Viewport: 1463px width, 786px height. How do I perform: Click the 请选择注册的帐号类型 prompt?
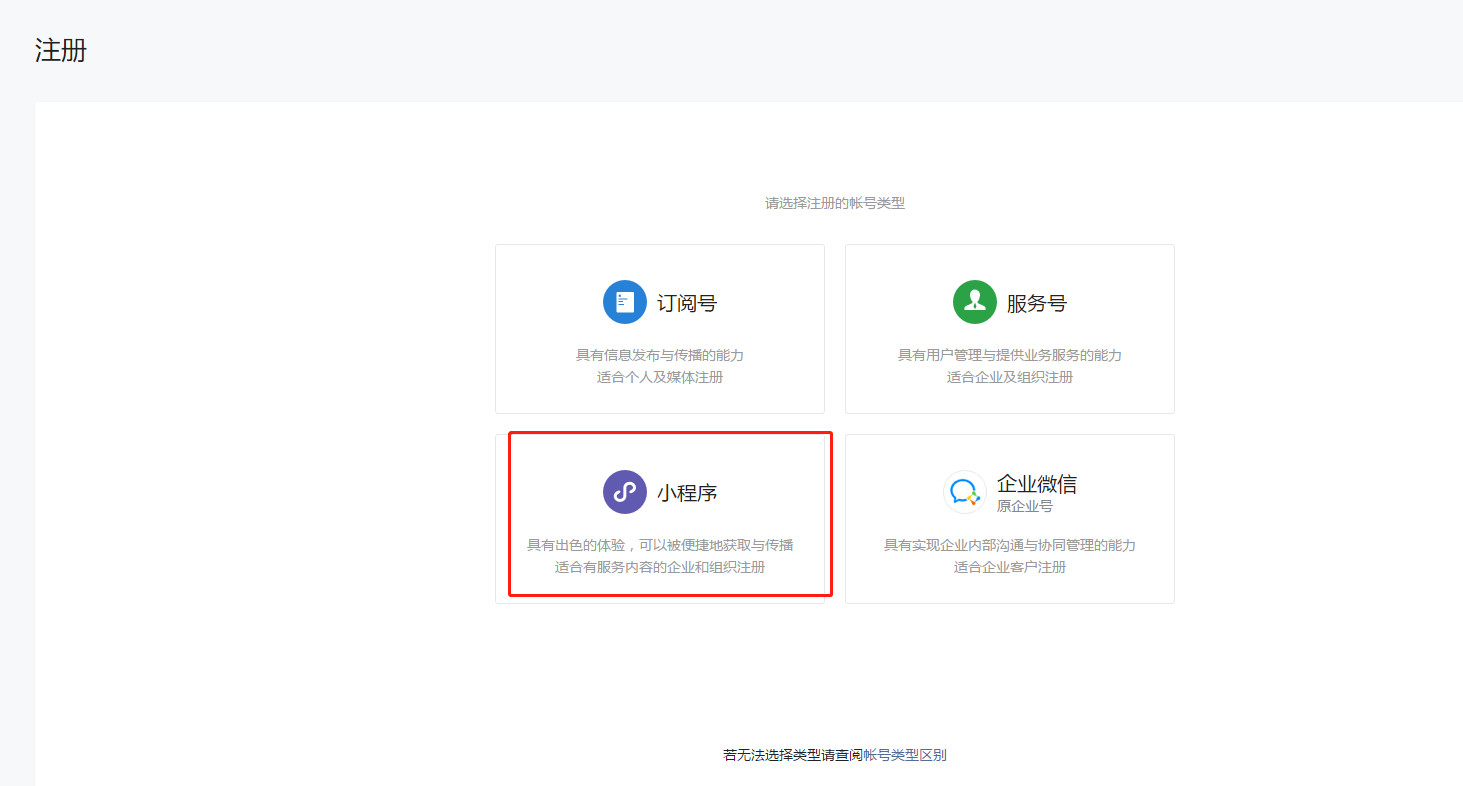coord(835,203)
